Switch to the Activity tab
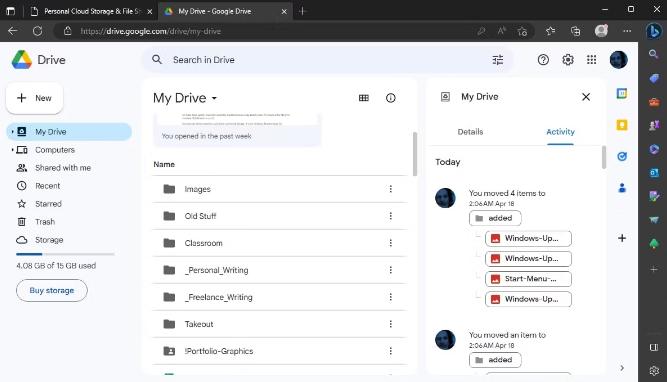 (x=560, y=132)
